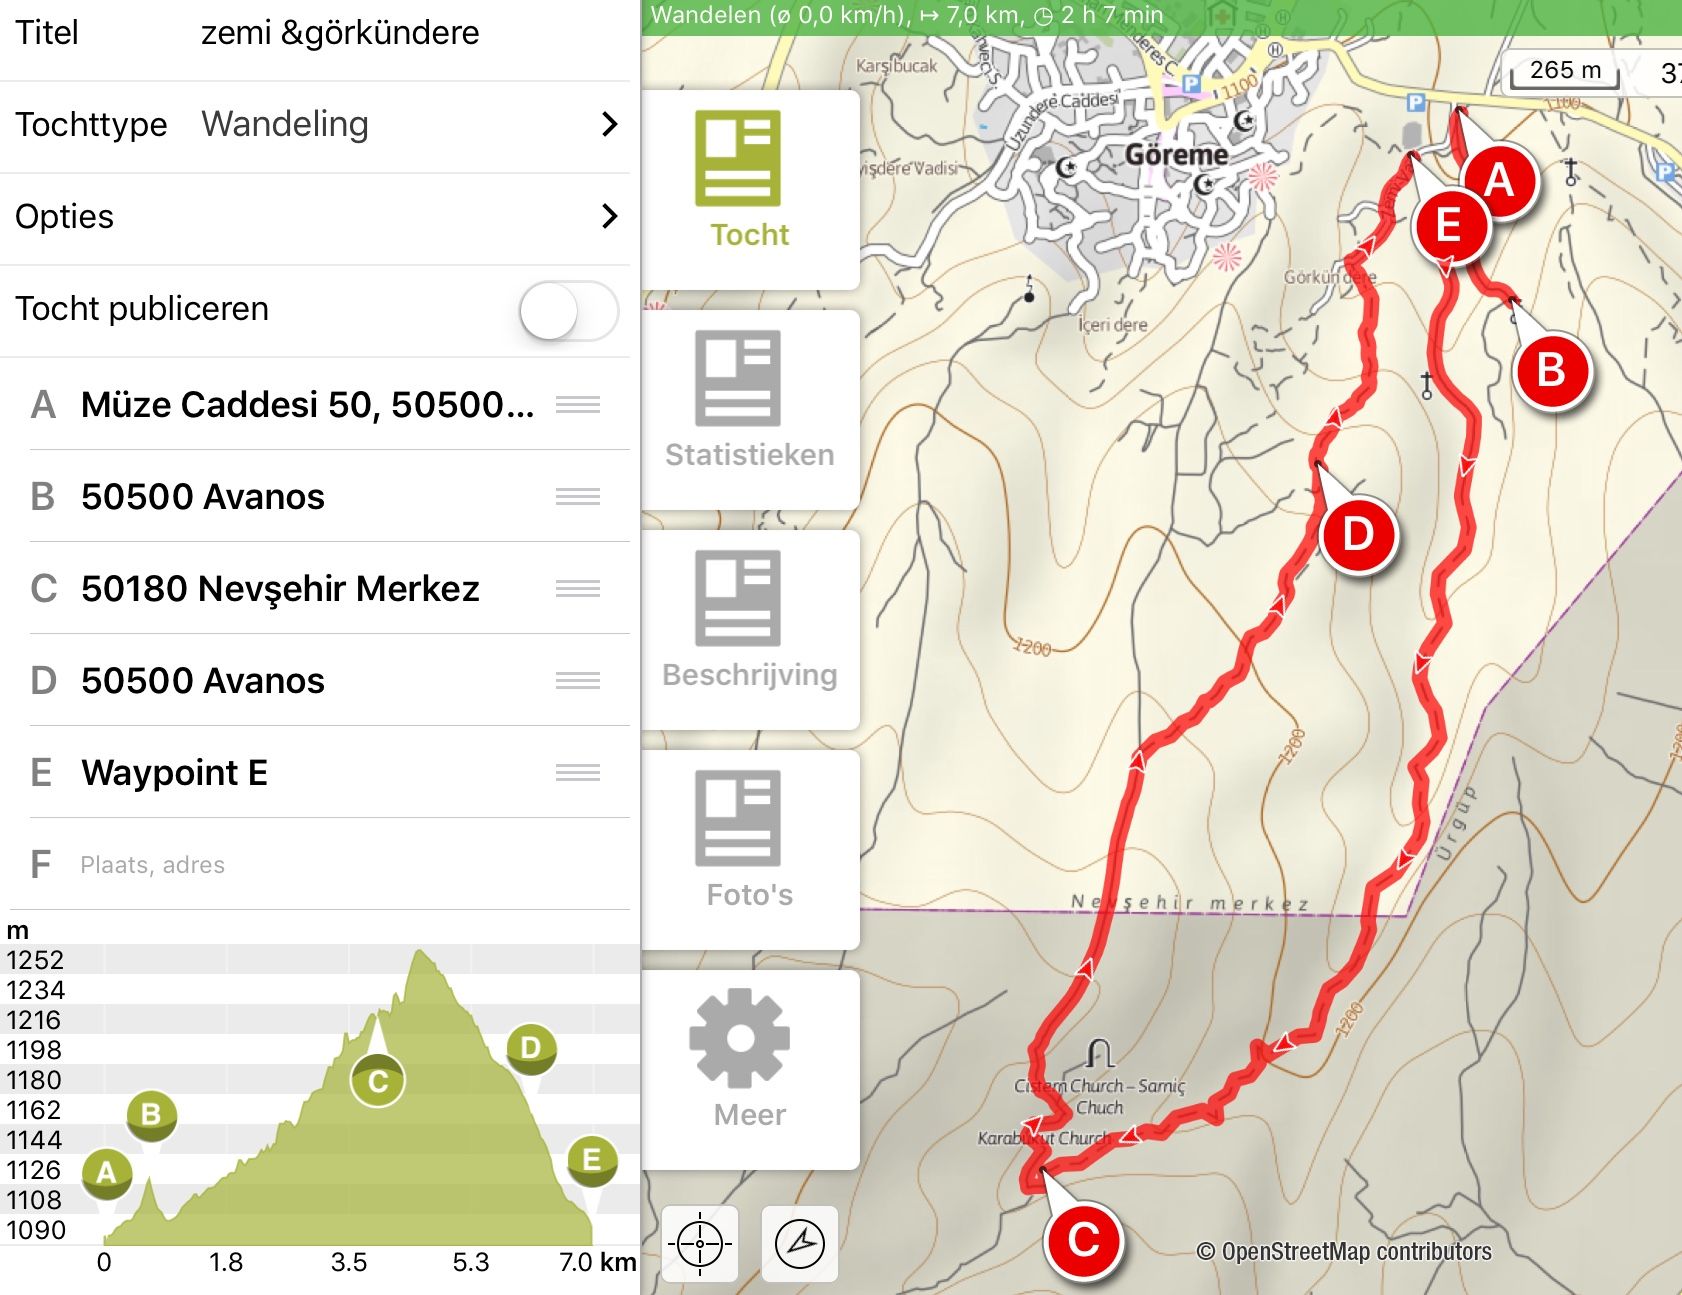Toggle the Tocht publiceren switch
Image resolution: width=1682 pixels, height=1295 pixels.
pos(569,310)
